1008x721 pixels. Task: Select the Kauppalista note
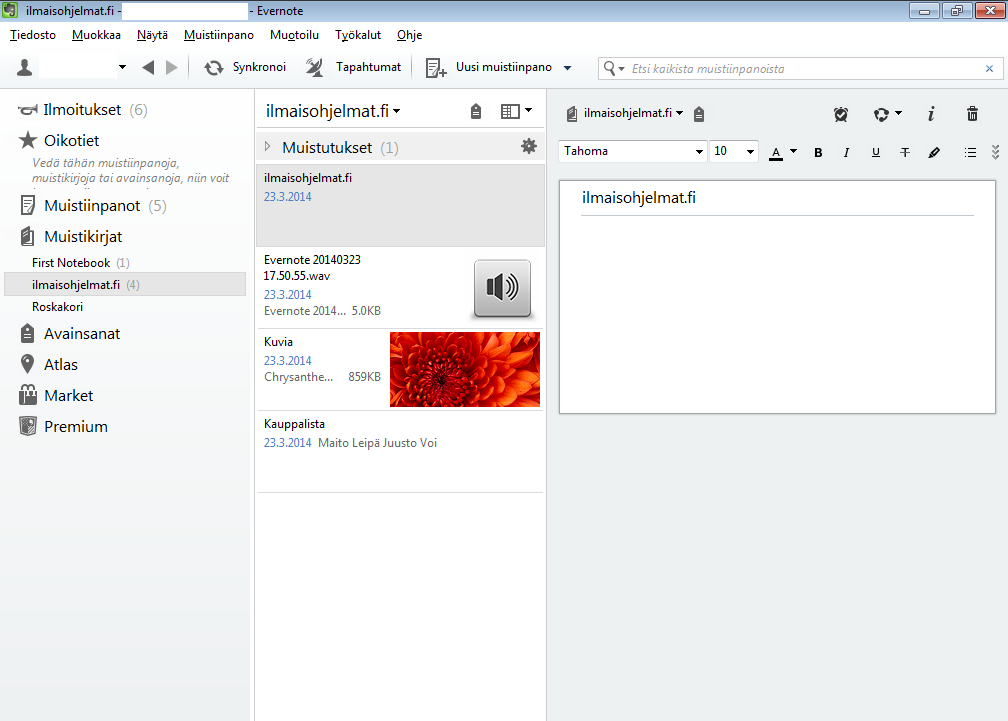(x=400, y=452)
